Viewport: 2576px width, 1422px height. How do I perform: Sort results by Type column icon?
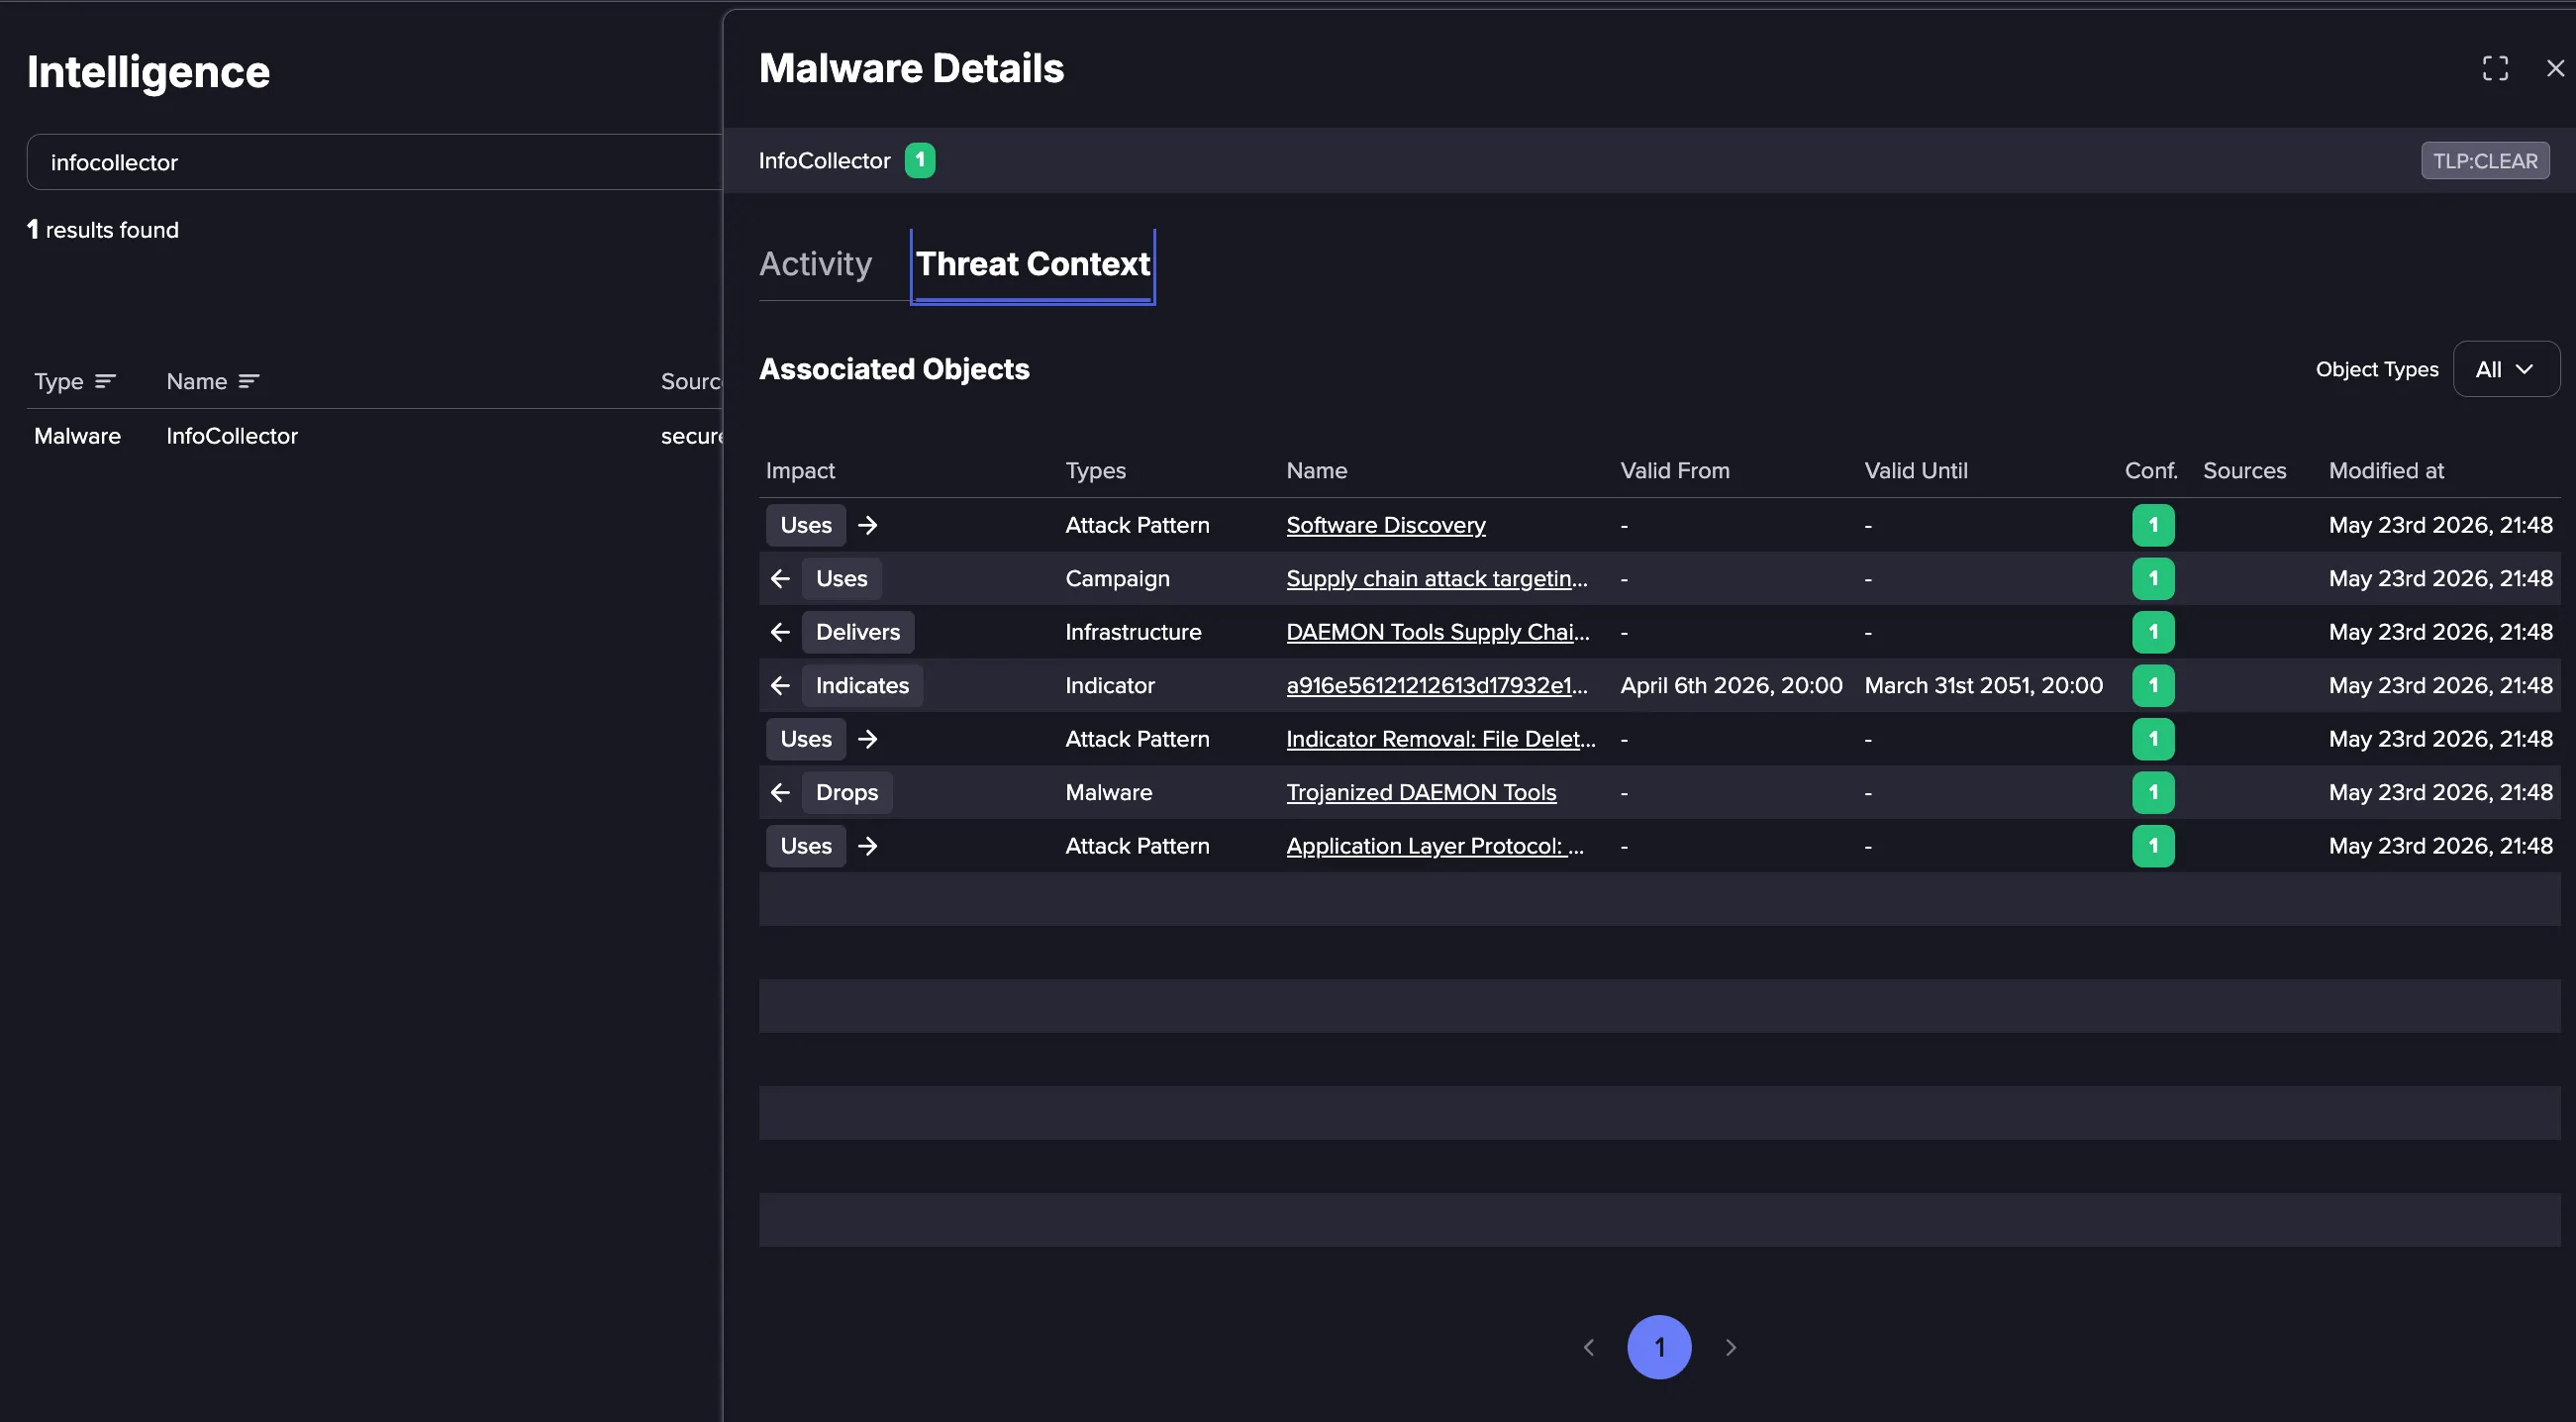point(105,381)
